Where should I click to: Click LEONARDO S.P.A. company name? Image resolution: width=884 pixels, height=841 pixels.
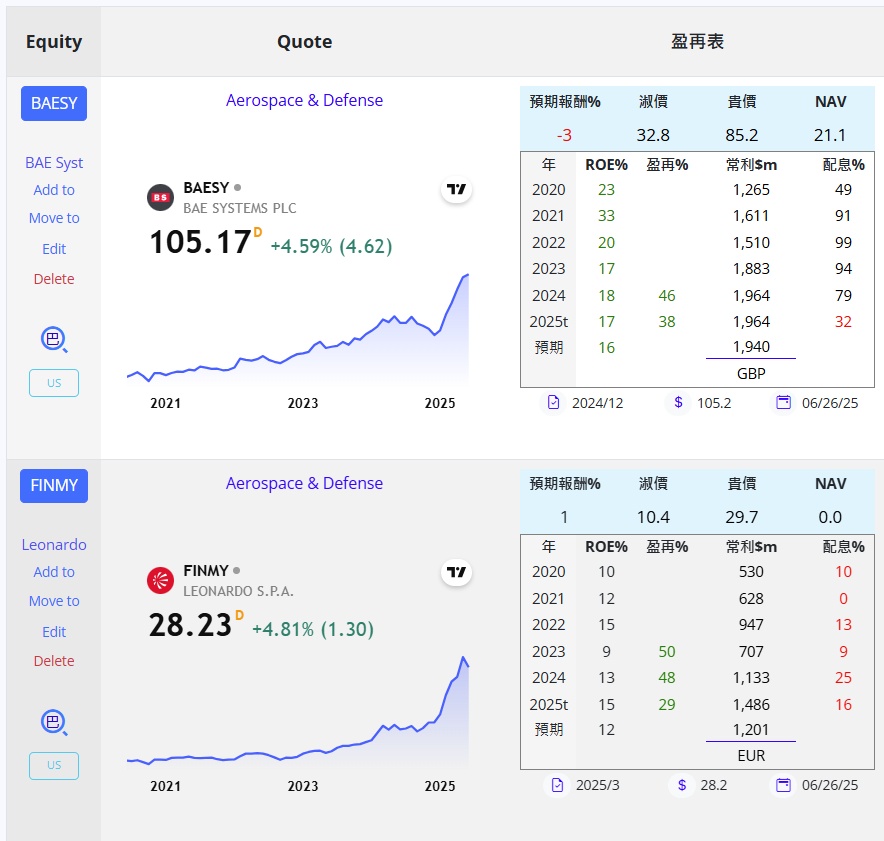pyautogui.click(x=238, y=591)
